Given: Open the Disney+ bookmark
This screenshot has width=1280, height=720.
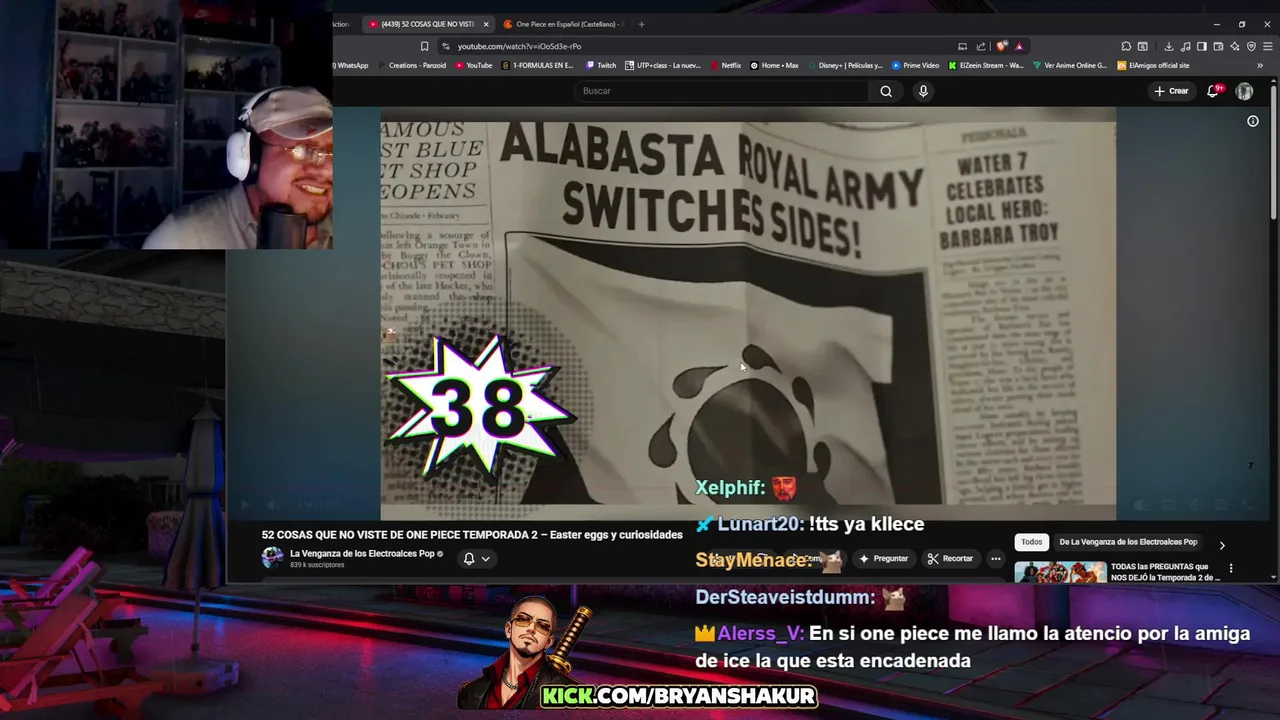Looking at the screenshot, I should [x=845, y=65].
